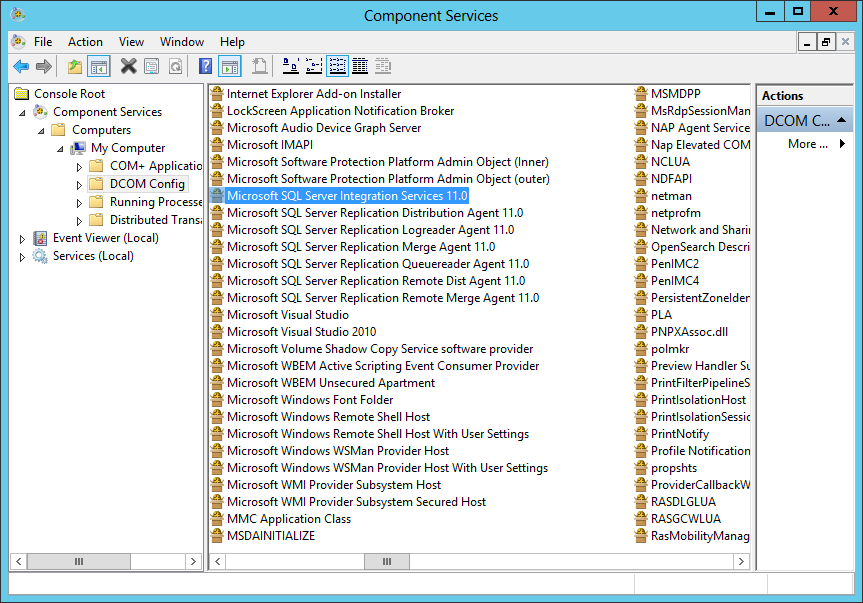Image resolution: width=863 pixels, height=603 pixels.
Task: Click the Forward arrow toolbar icon
Action: coord(44,67)
